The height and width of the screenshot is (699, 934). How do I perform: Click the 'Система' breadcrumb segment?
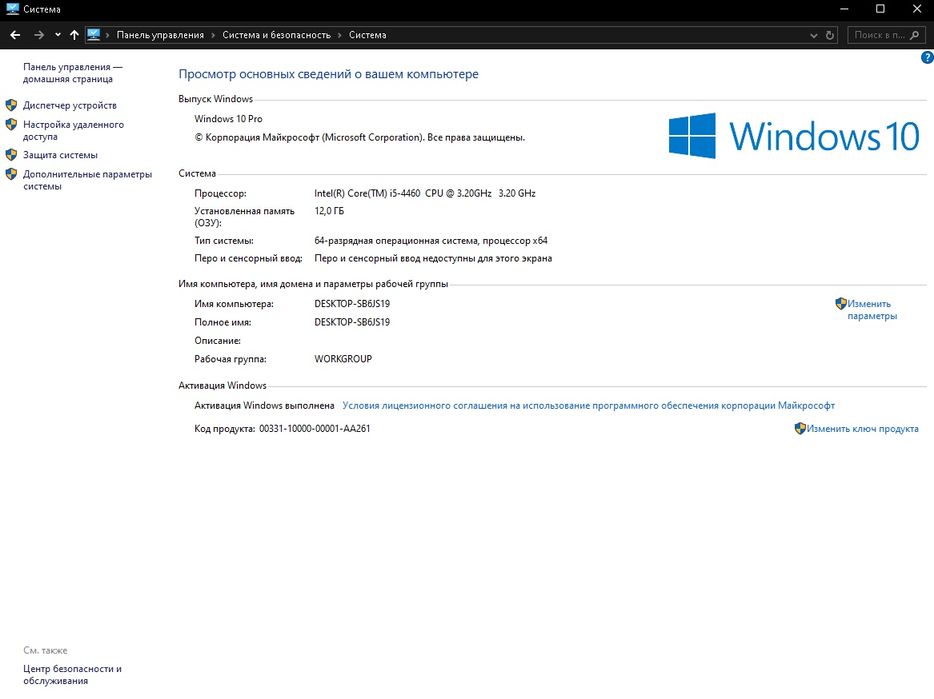368,35
